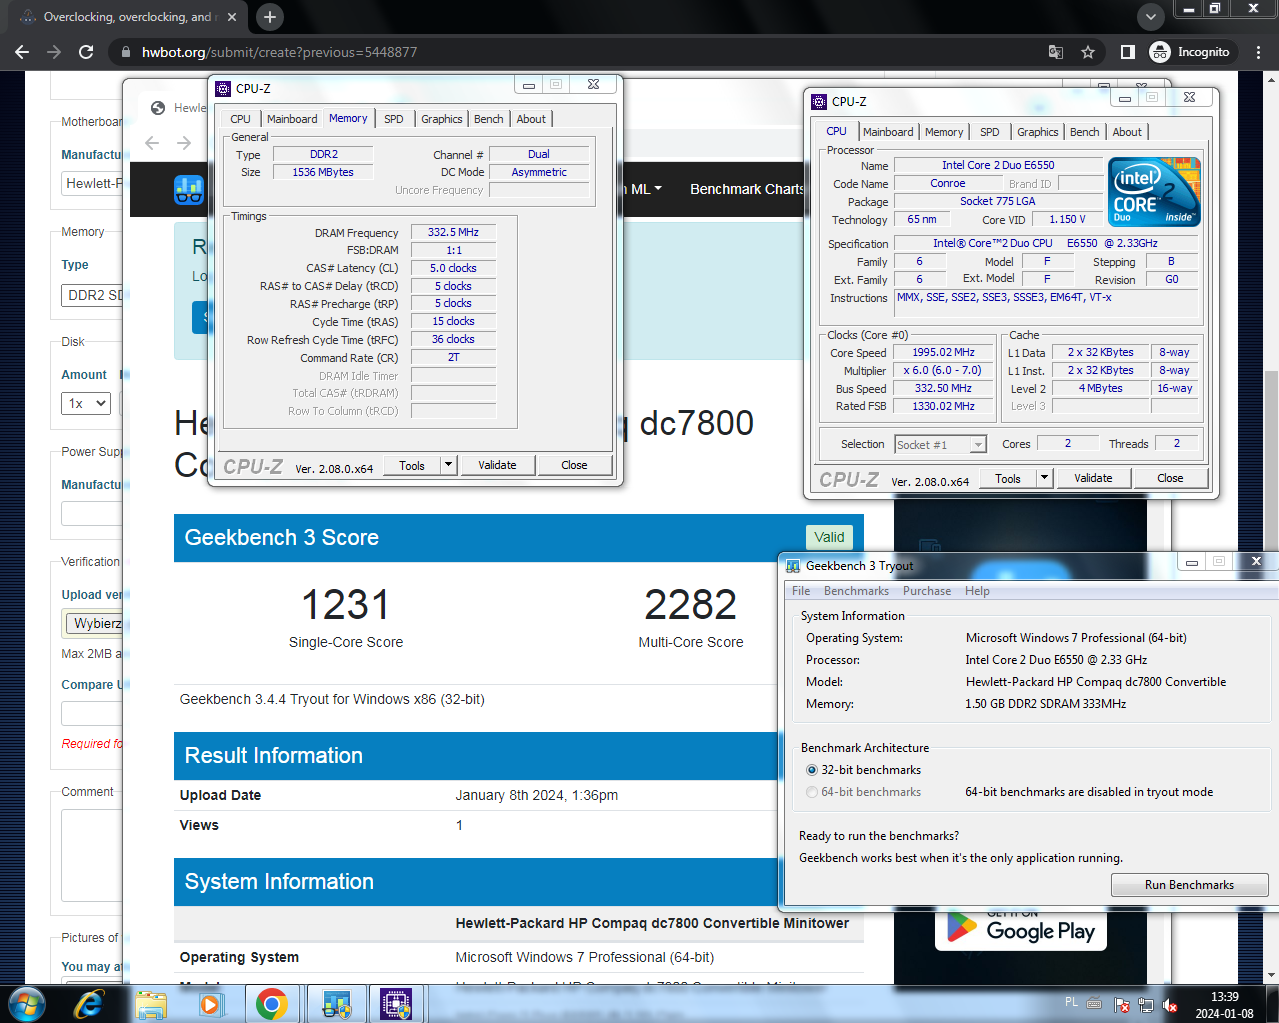The height and width of the screenshot is (1023, 1279).
Task: Click the Chrome address bar URL
Action: tap(279, 52)
